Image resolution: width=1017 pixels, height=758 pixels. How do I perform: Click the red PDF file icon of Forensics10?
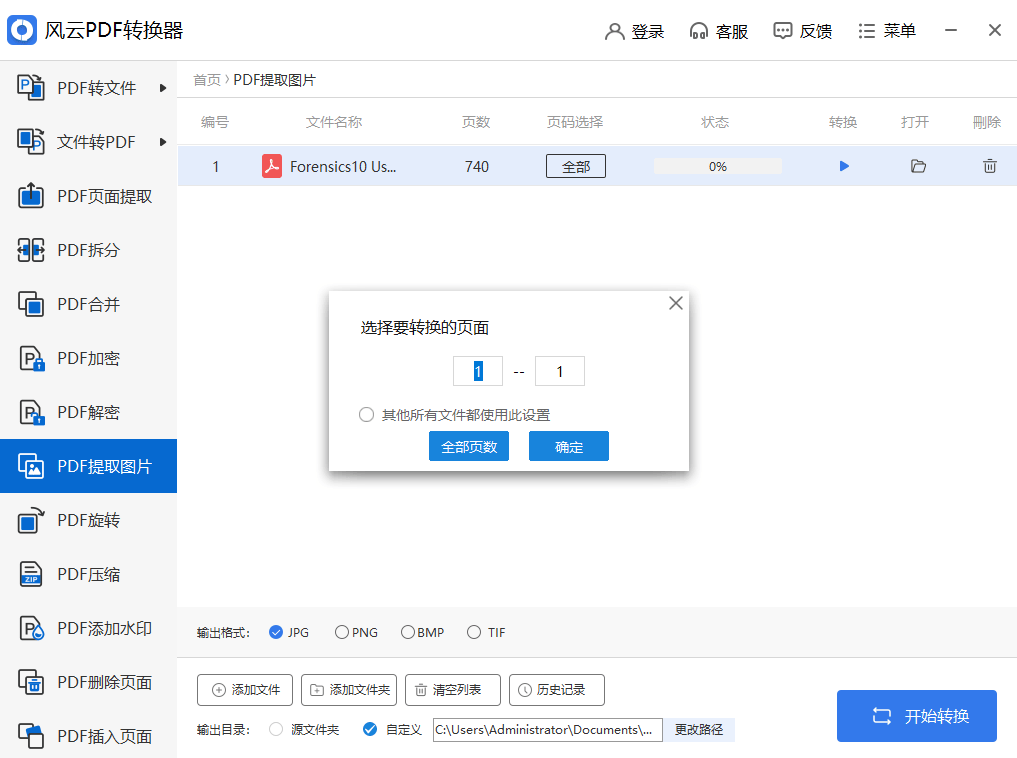(x=272, y=166)
